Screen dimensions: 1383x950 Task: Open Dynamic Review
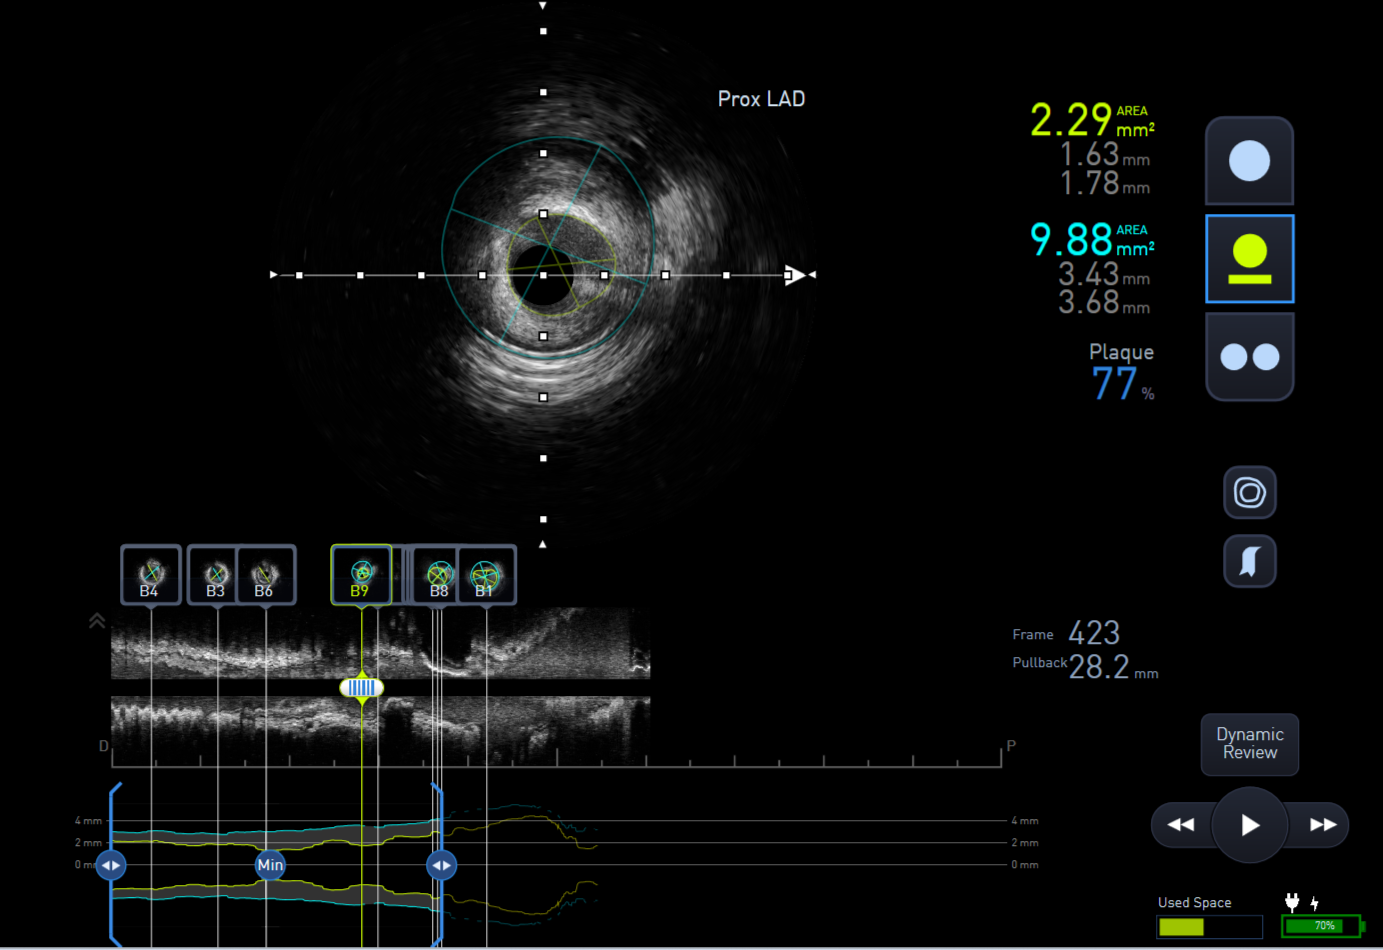coord(1249,744)
